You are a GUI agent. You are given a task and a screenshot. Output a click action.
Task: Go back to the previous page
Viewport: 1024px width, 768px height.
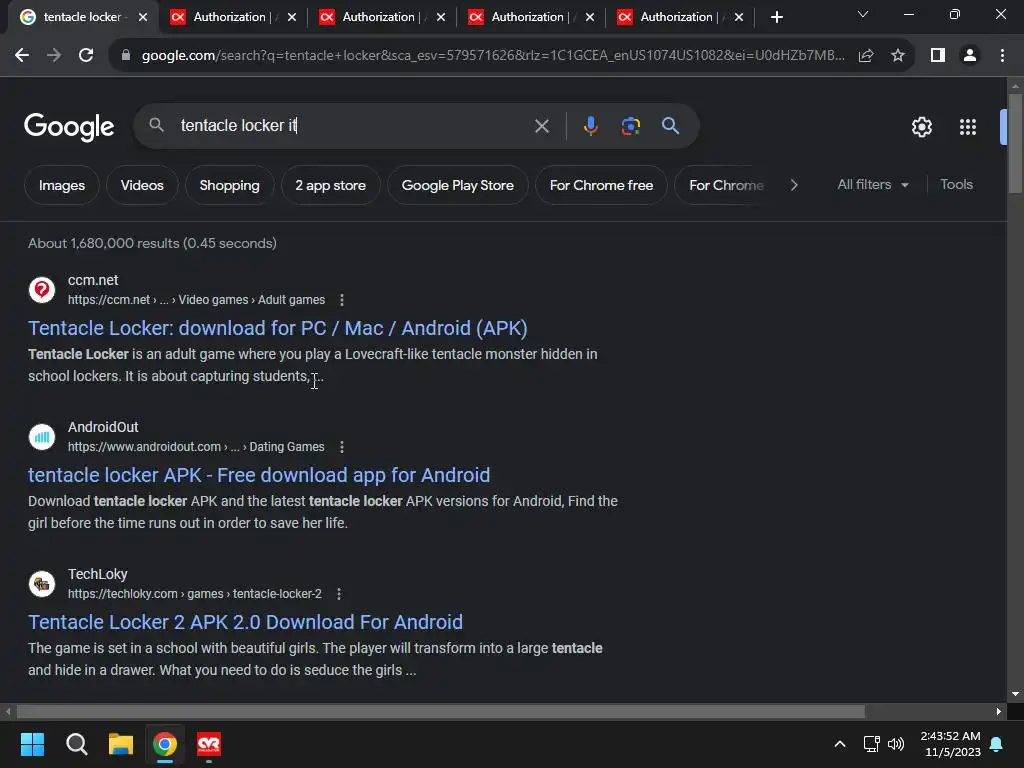point(22,56)
